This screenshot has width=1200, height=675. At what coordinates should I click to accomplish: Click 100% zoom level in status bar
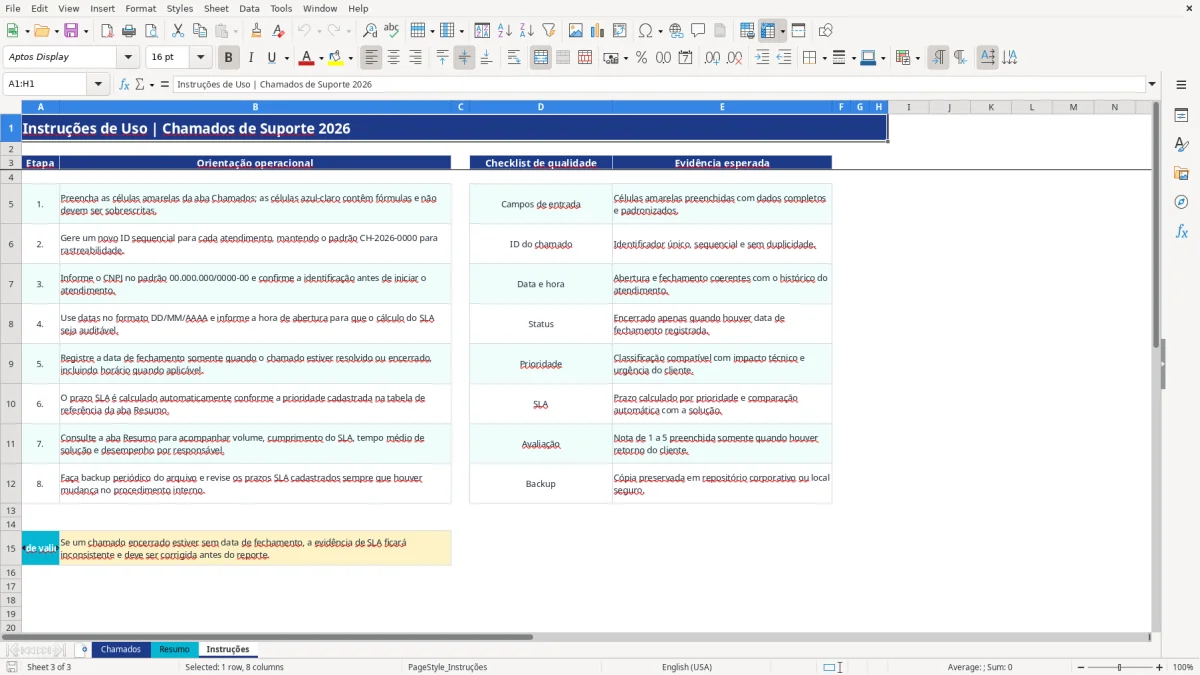[x=1182, y=667]
